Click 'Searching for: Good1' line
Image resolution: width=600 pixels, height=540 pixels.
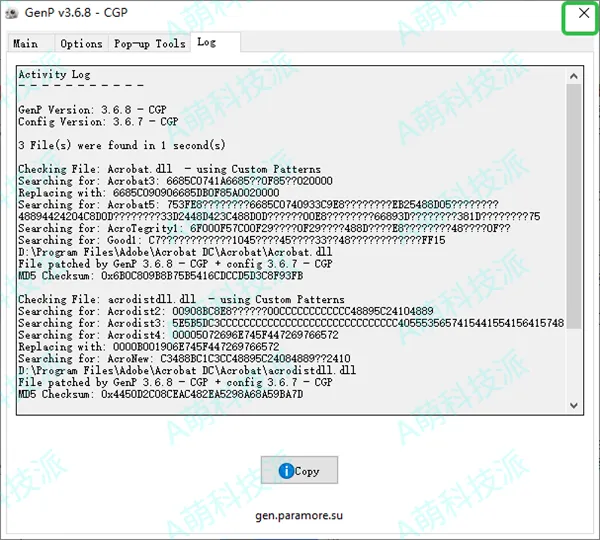pyautogui.click(x=232, y=240)
